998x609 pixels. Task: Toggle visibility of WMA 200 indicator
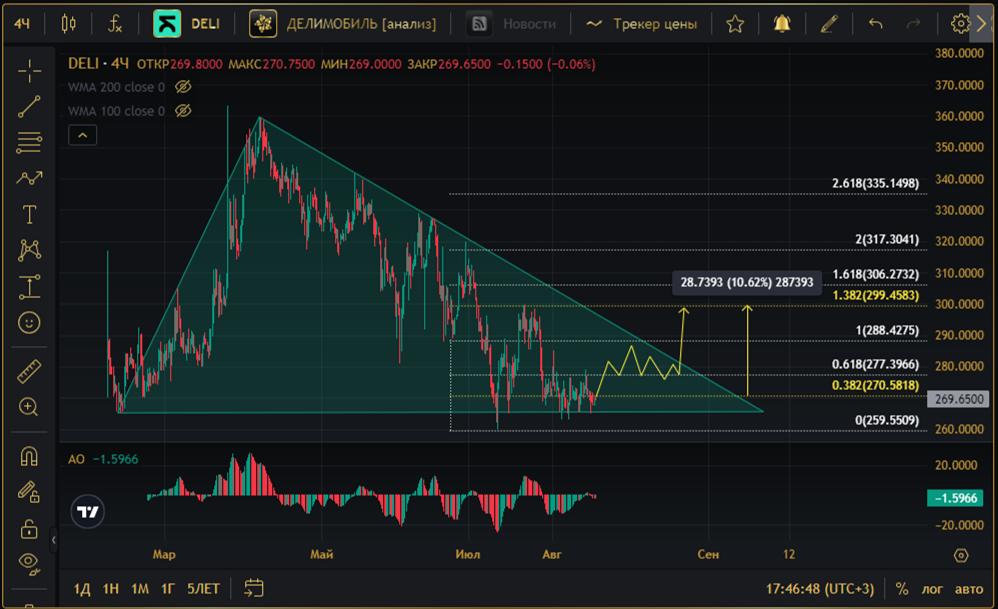coord(183,87)
